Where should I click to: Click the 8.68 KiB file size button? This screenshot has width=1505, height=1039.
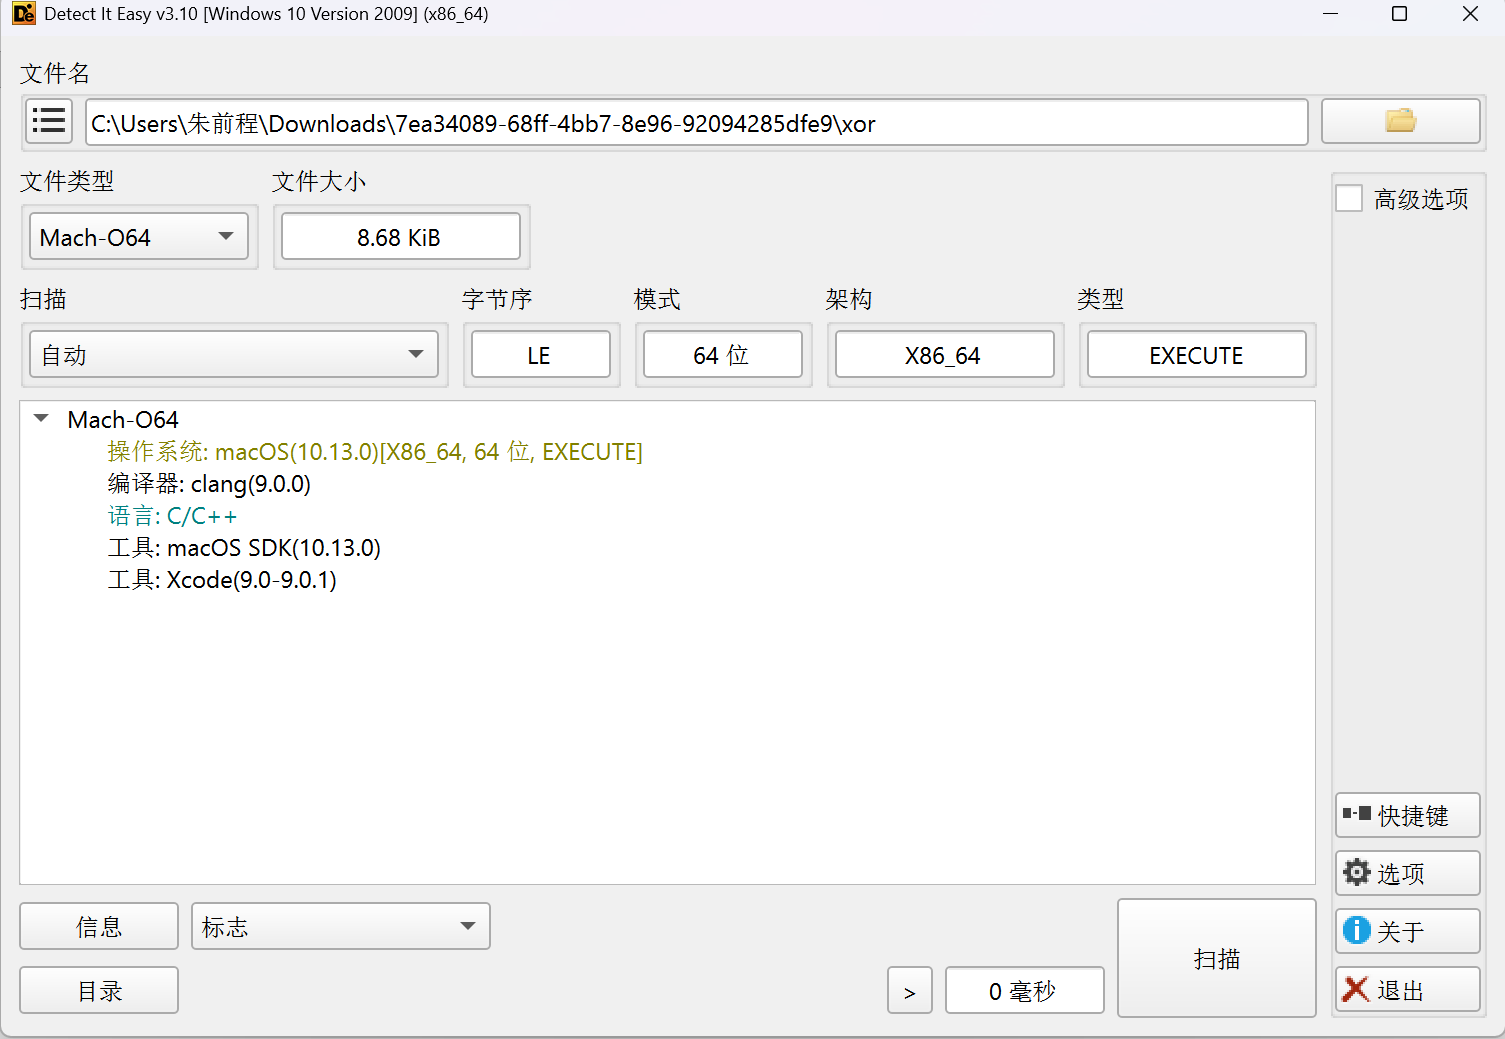(x=400, y=237)
